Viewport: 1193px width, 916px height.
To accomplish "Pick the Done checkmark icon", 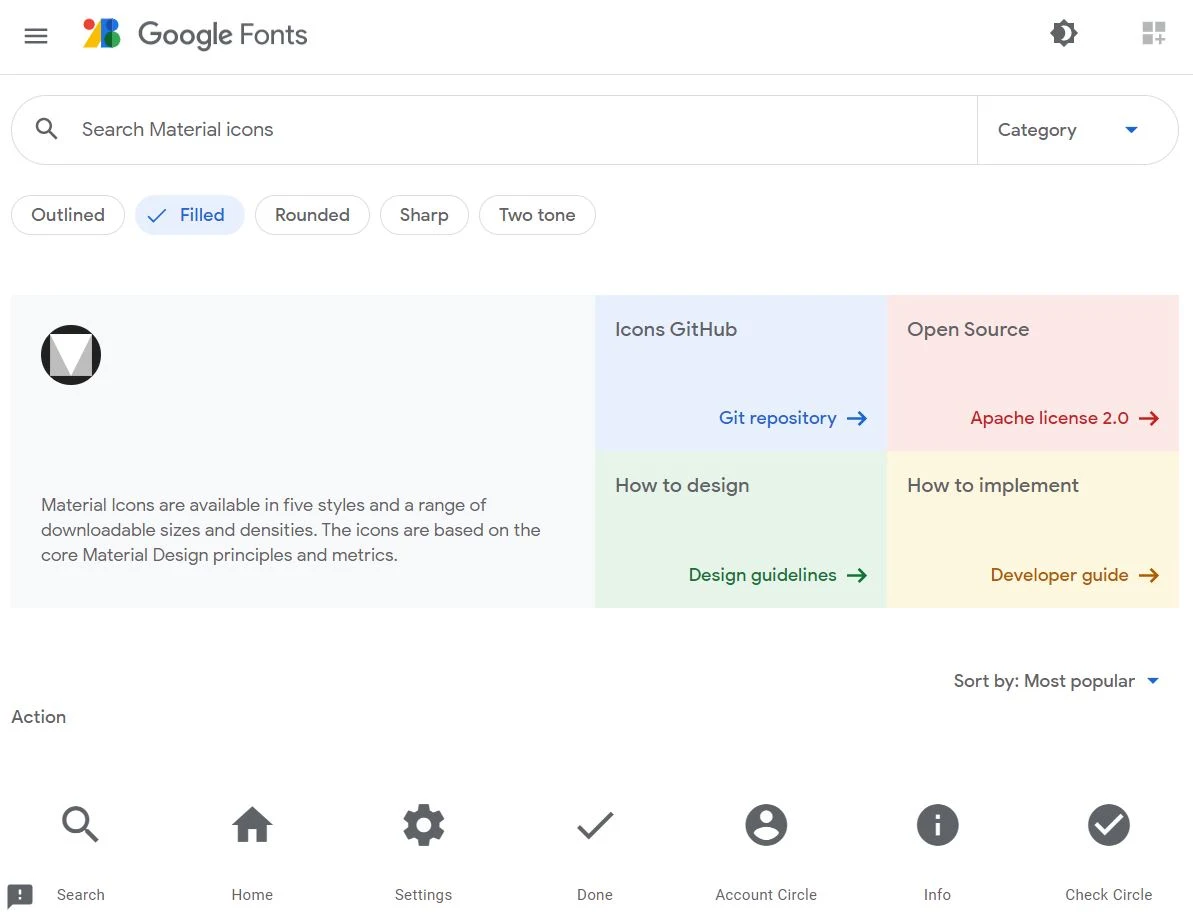I will [x=595, y=826].
